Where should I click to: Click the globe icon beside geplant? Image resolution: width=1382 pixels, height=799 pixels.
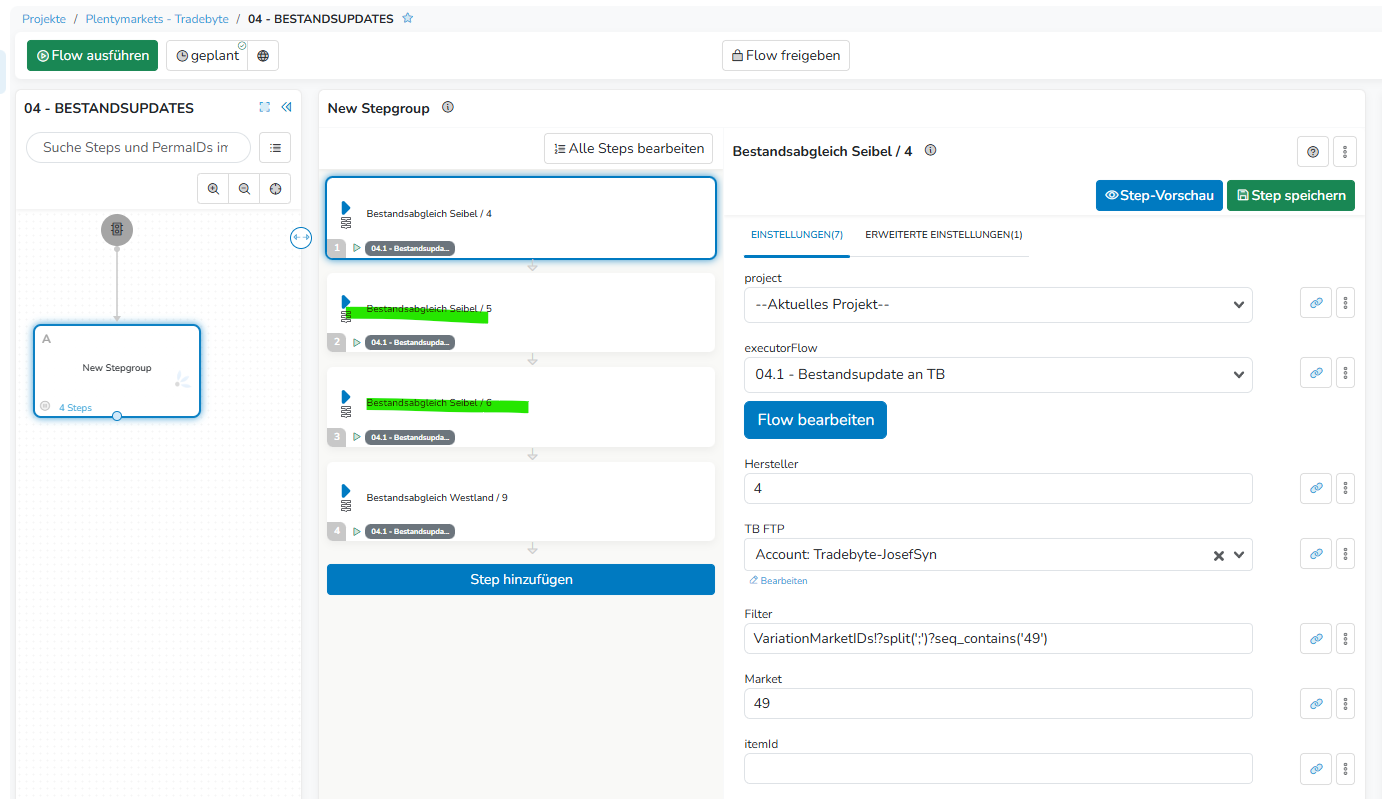[x=263, y=56]
